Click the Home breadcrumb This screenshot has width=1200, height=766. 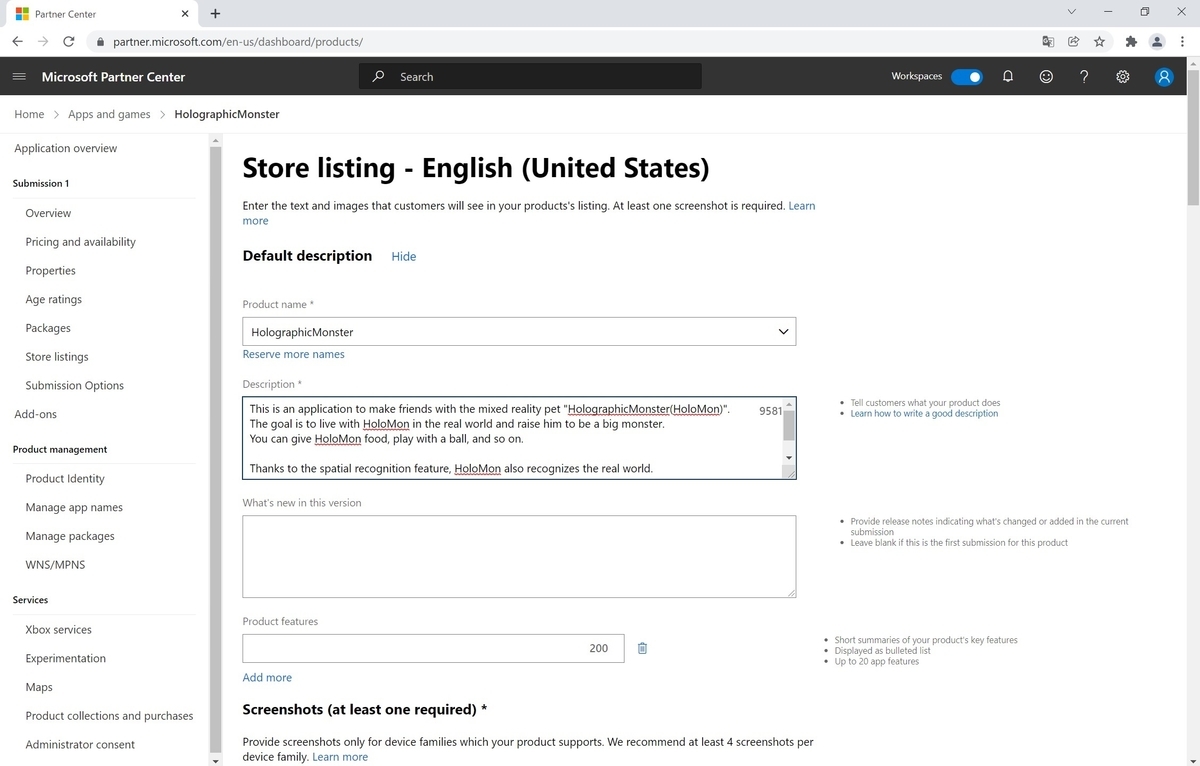coord(29,114)
